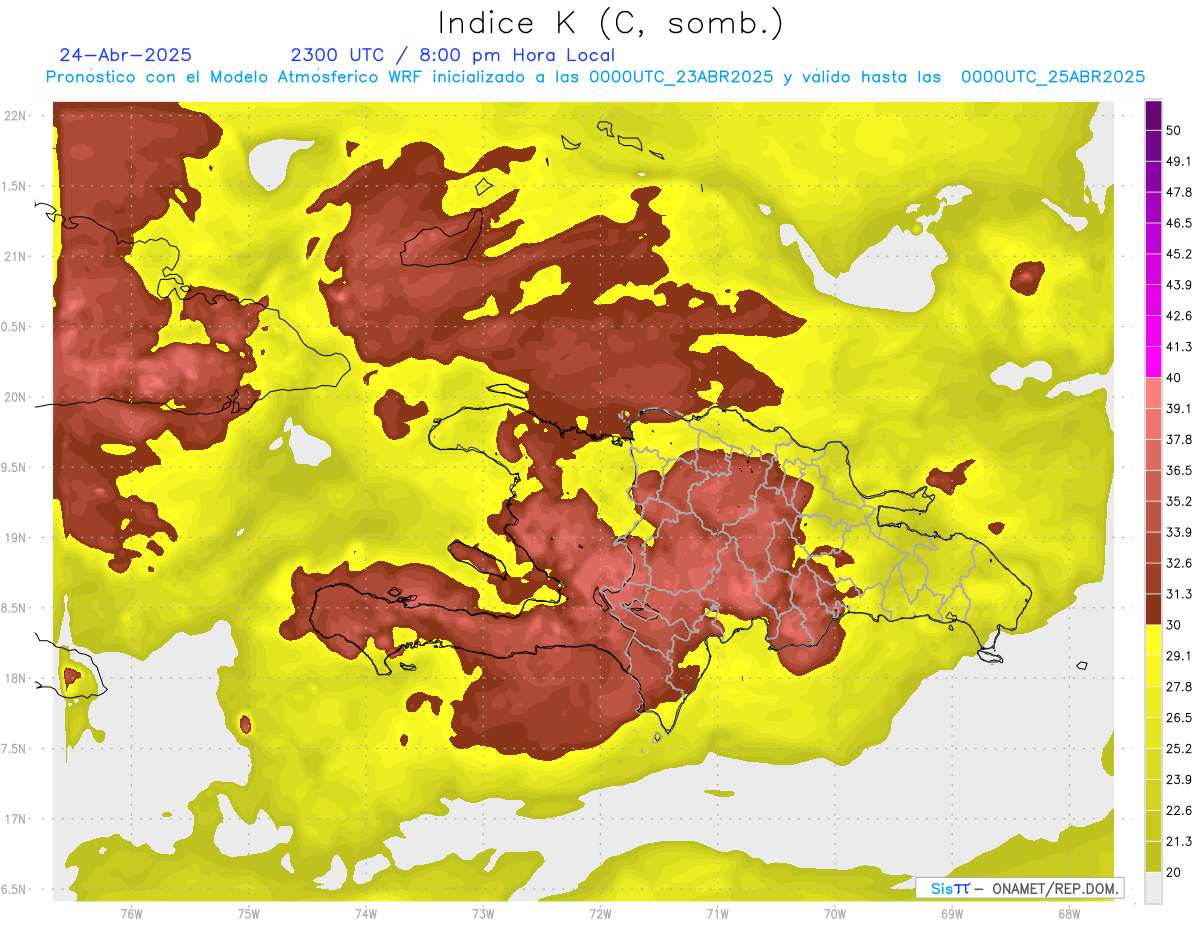Click the '73W' longitude axis label
Screen dimensions: 1200x927
(x=482, y=913)
